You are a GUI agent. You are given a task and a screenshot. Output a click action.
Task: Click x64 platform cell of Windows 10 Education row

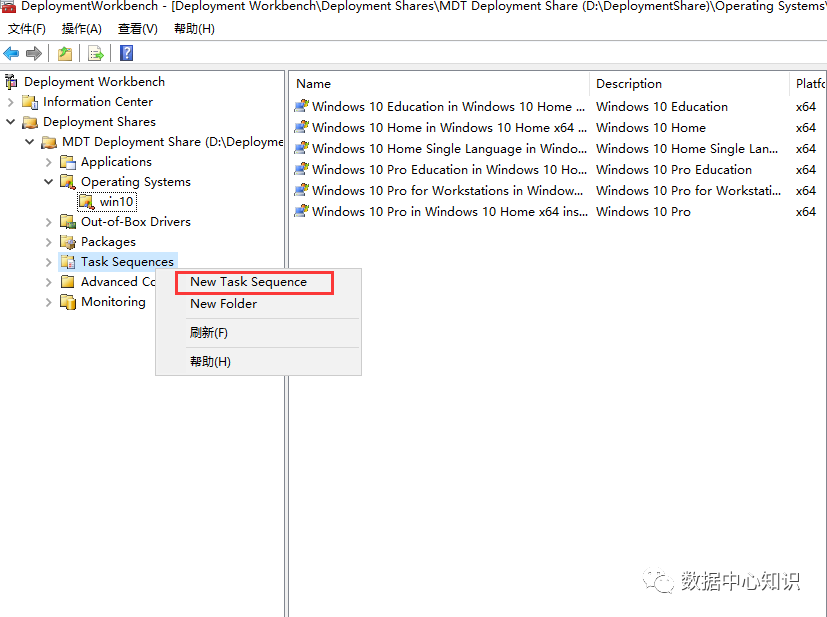(x=806, y=107)
